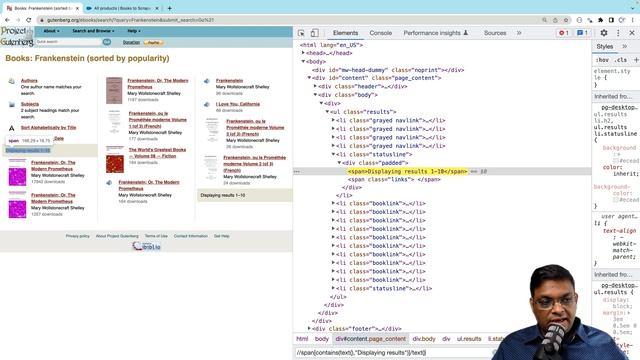The width and height of the screenshot is (640, 360).
Task: Show more DevTools tabs chevron
Action: (x=519, y=33)
